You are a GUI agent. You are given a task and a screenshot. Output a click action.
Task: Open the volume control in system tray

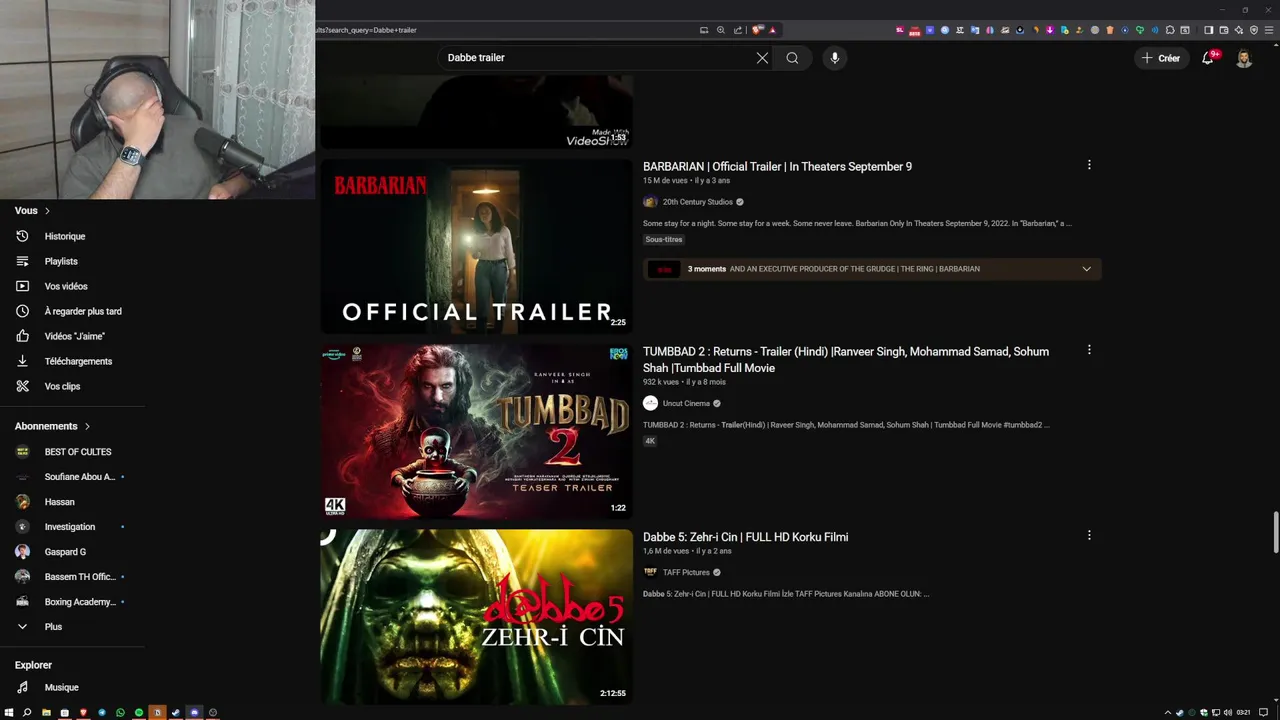pyautogui.click(x=1228, y=713)
